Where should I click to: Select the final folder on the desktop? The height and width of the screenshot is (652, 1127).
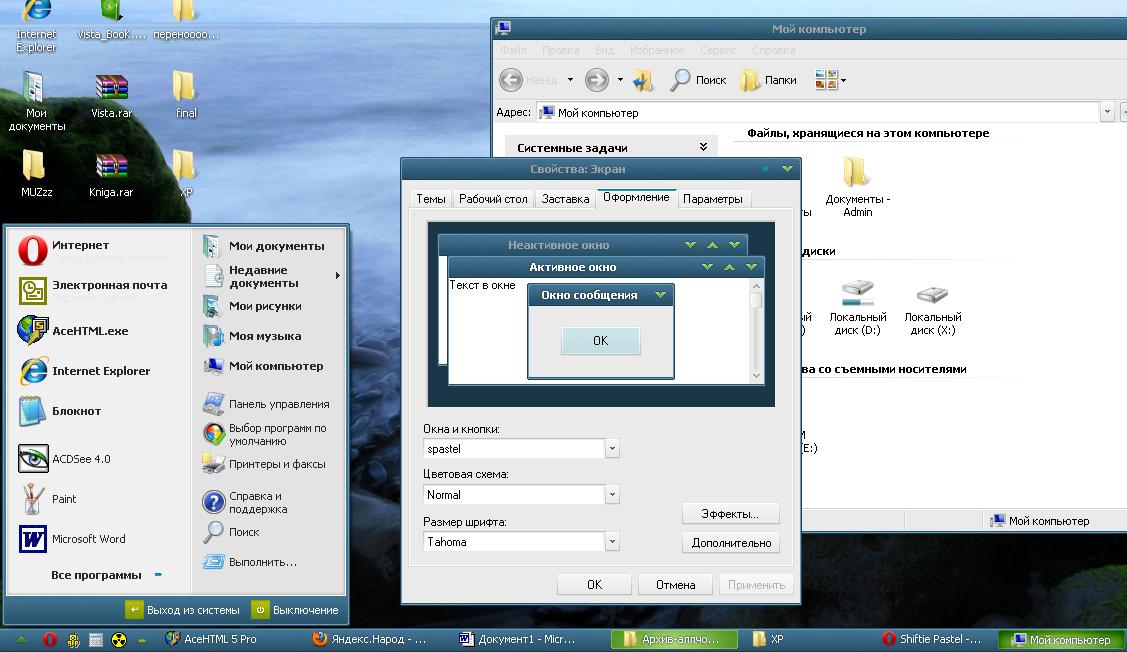(185, 95)
